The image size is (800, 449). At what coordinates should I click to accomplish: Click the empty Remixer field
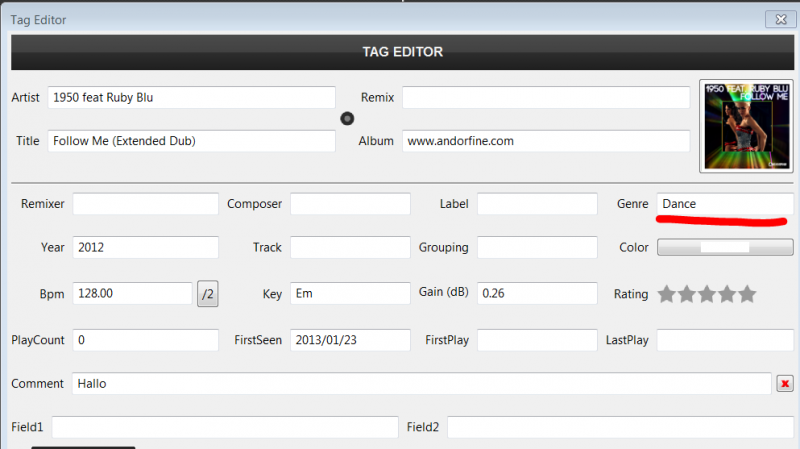point(145,204)
